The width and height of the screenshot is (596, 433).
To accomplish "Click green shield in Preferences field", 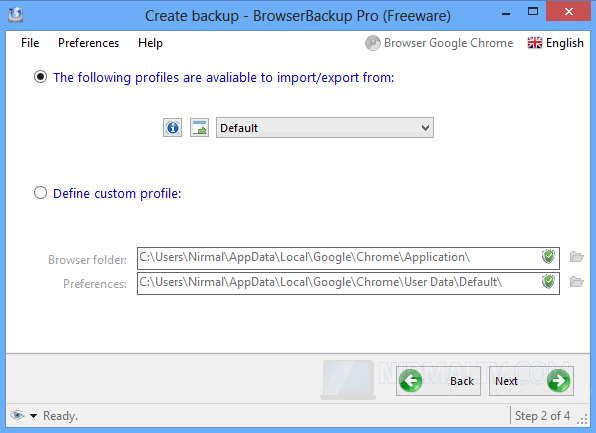I will tap(548, 281).
